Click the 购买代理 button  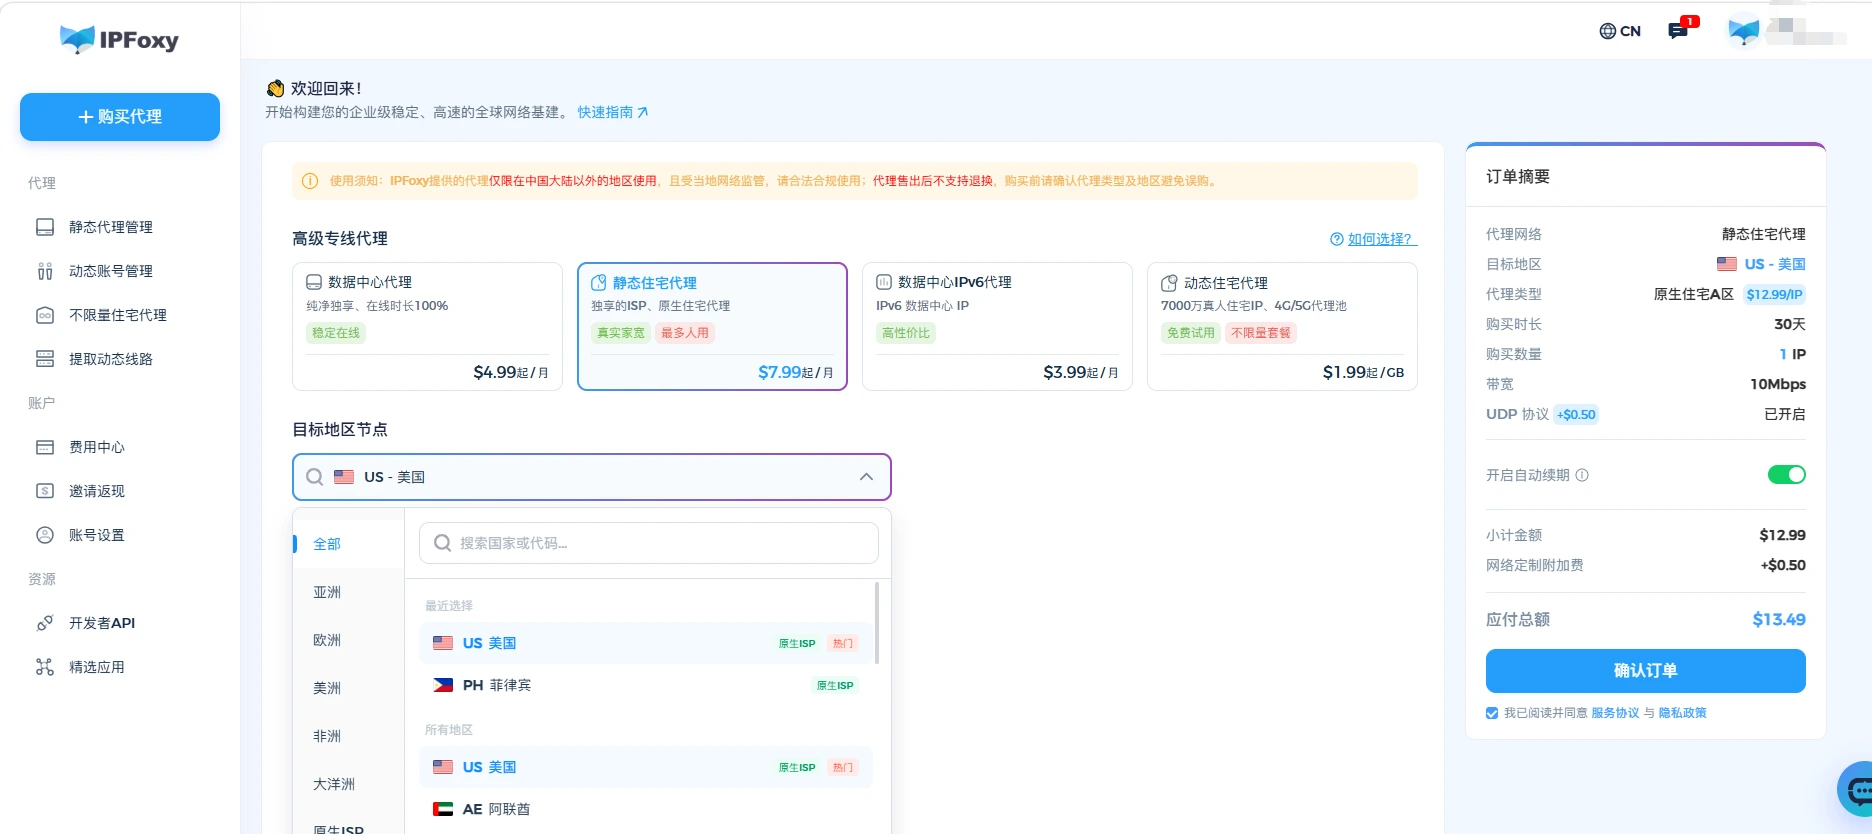tap(120, 117)
